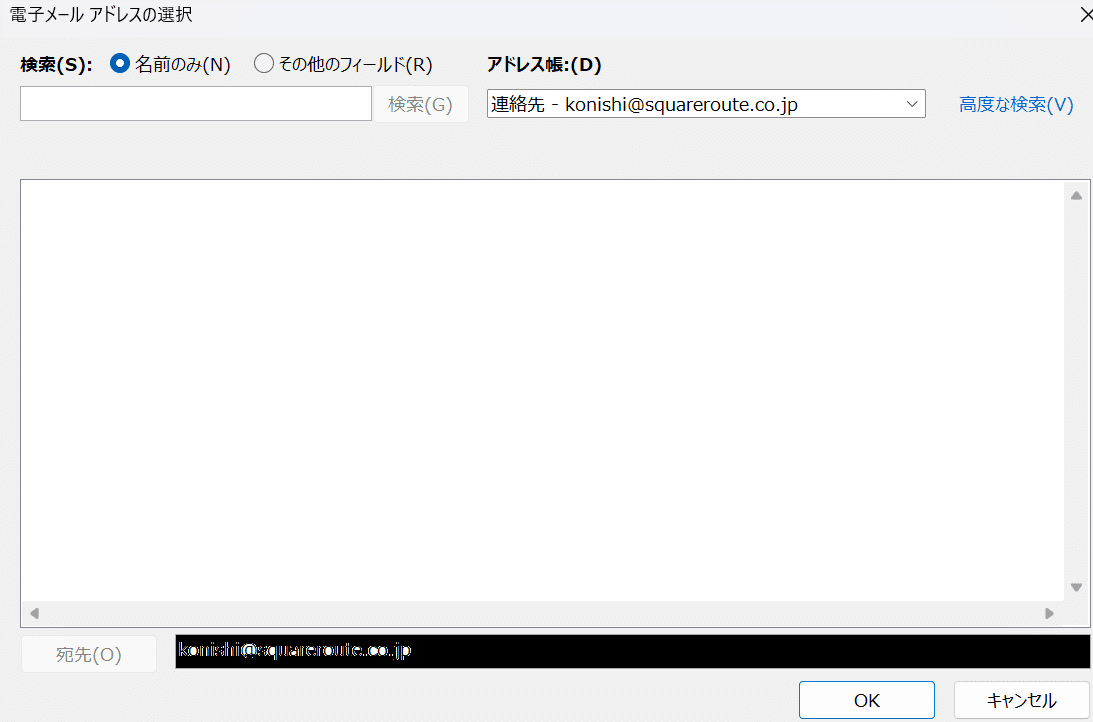The height and width of the screenshot is (722, 1093).
Task: Click the recipient field with konishi@squareroute.co.jp
Action: (x=632, y=651)
